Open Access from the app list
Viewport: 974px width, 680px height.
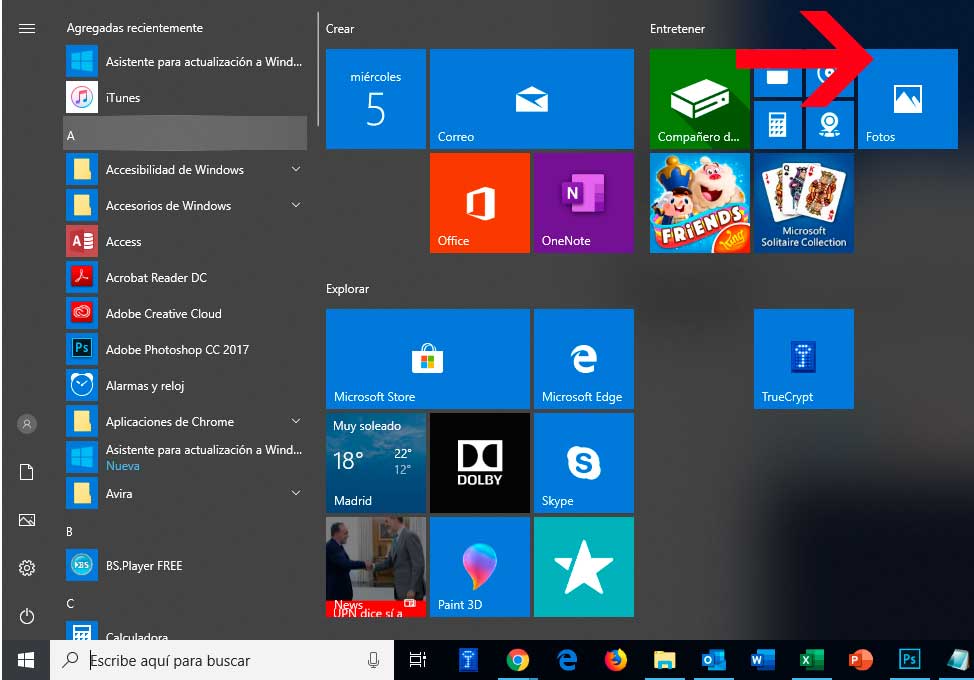pyautogui.click(x=186, y=242)
